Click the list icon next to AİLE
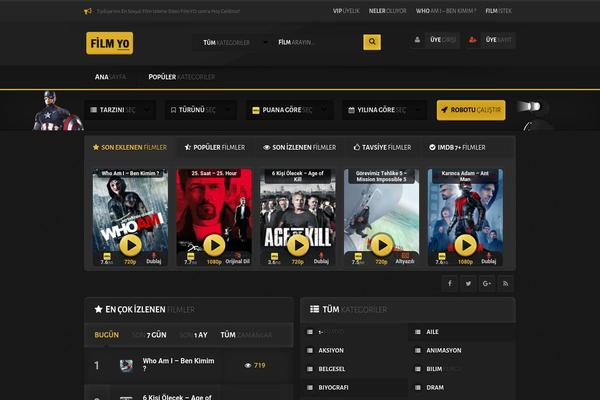Image resolution: width=600 pixels, height=400 pixels. [x=418, y=332]
